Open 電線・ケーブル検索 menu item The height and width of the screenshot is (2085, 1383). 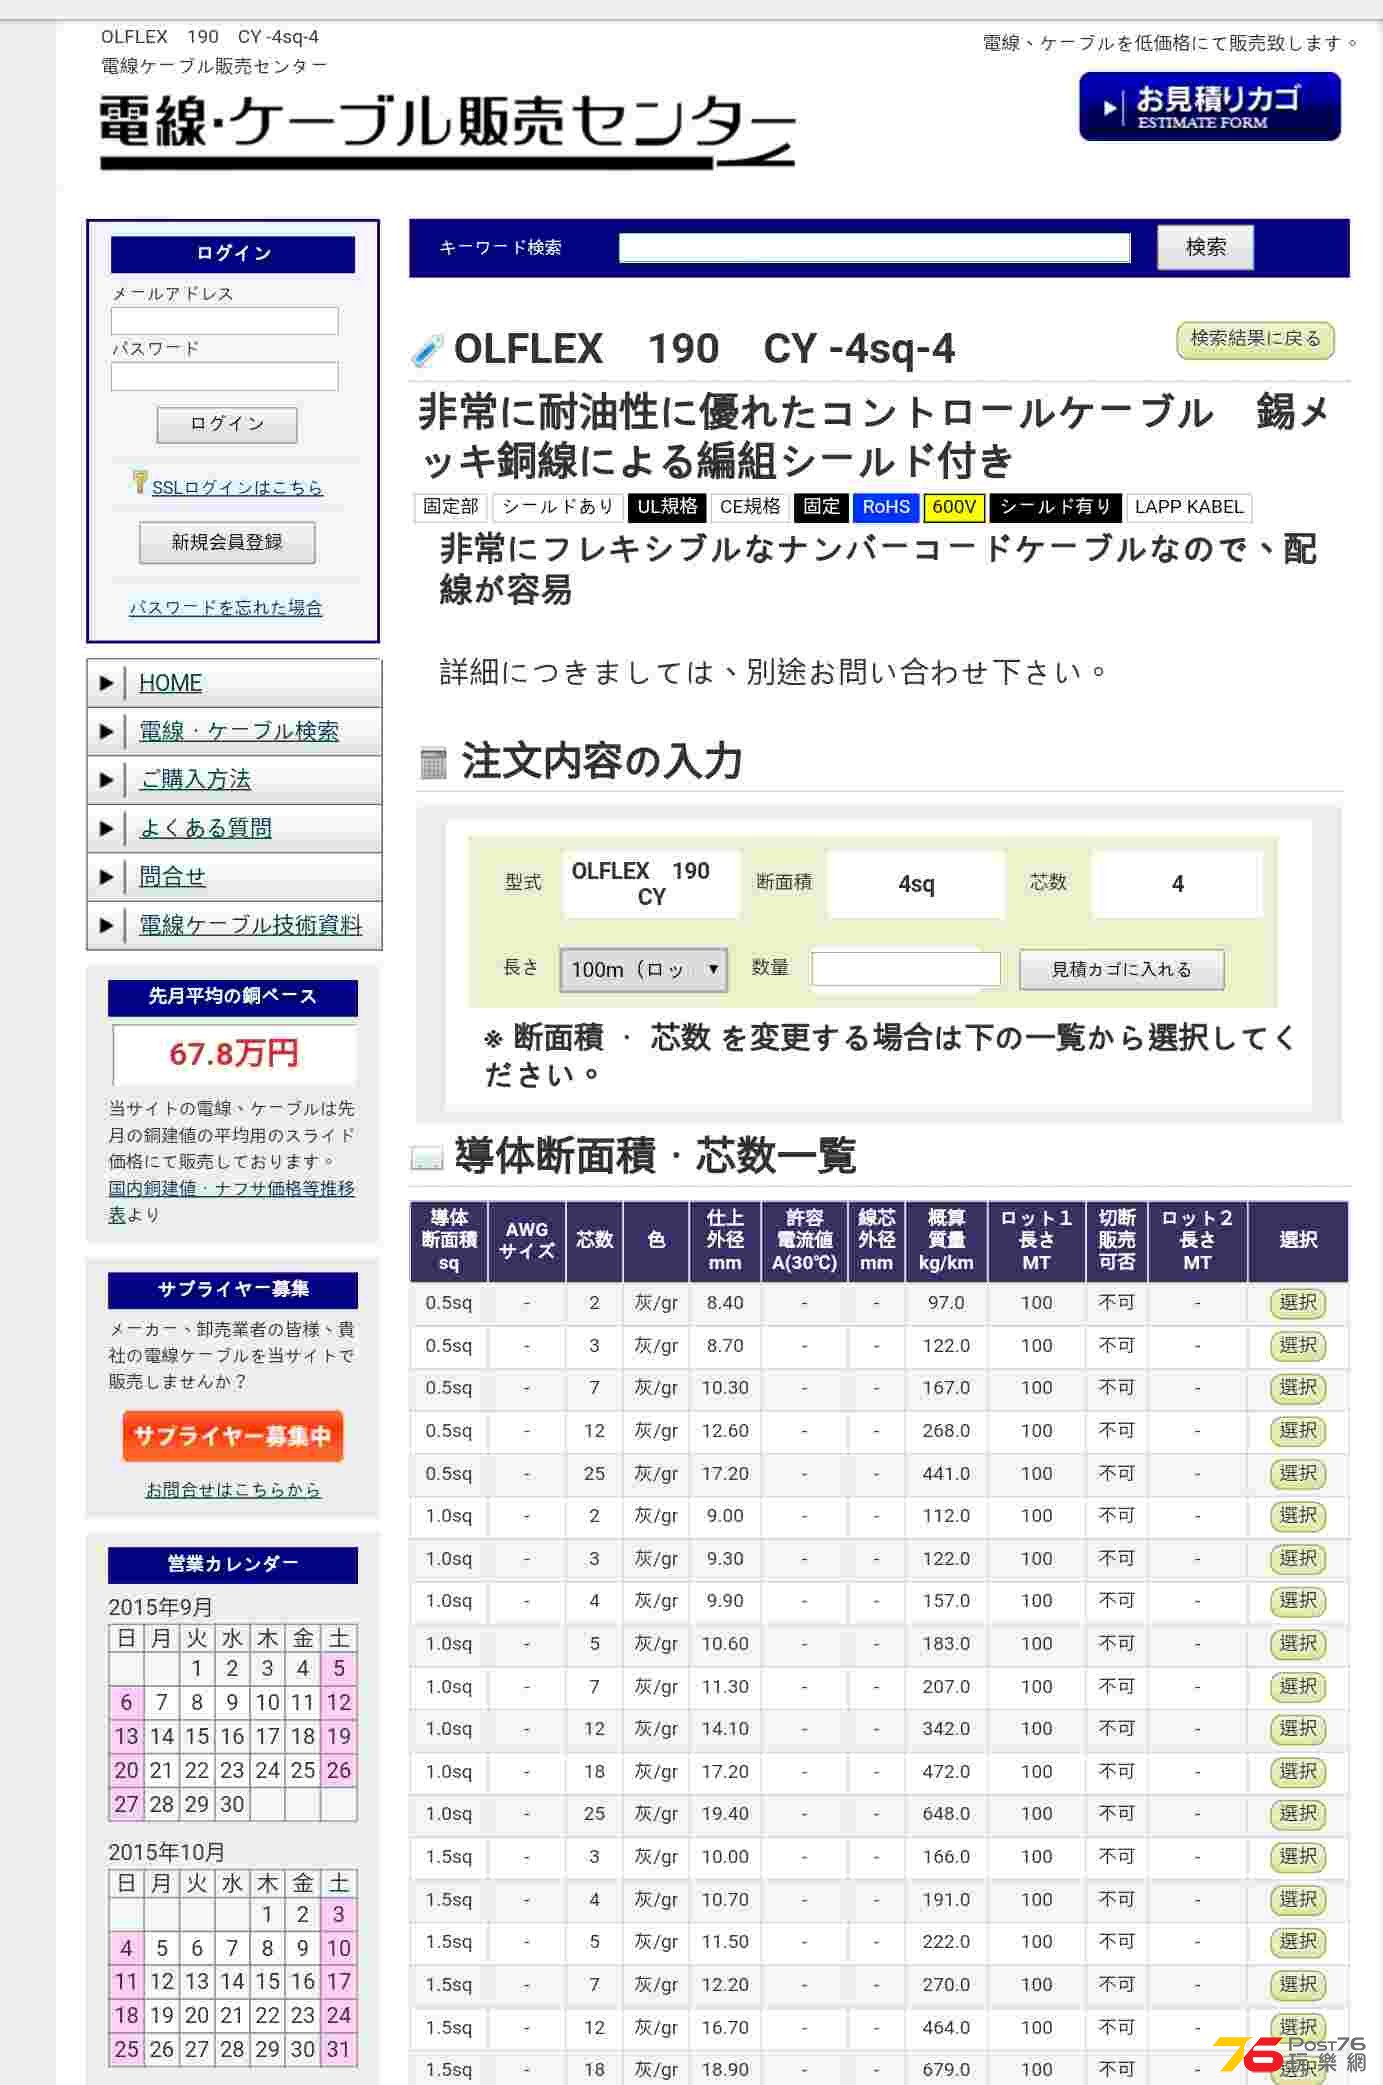(x=239, y=731)
